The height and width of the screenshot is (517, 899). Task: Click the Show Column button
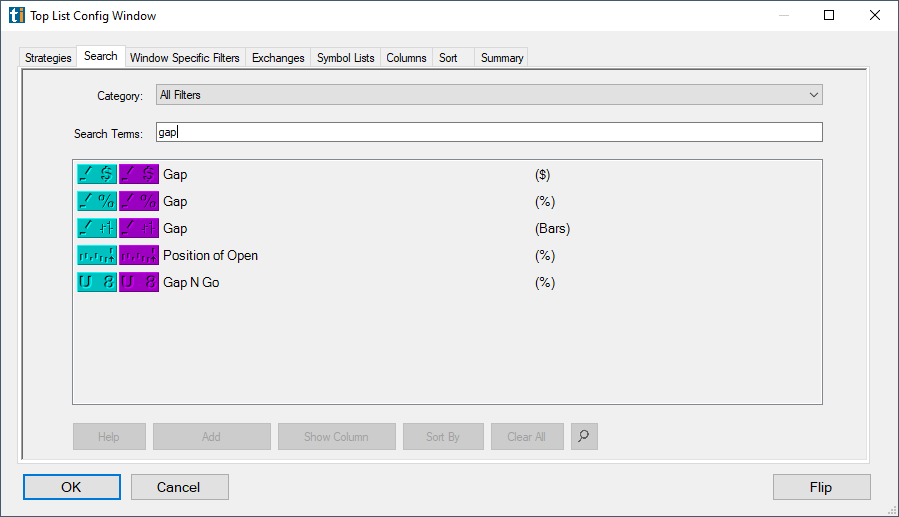337,437
